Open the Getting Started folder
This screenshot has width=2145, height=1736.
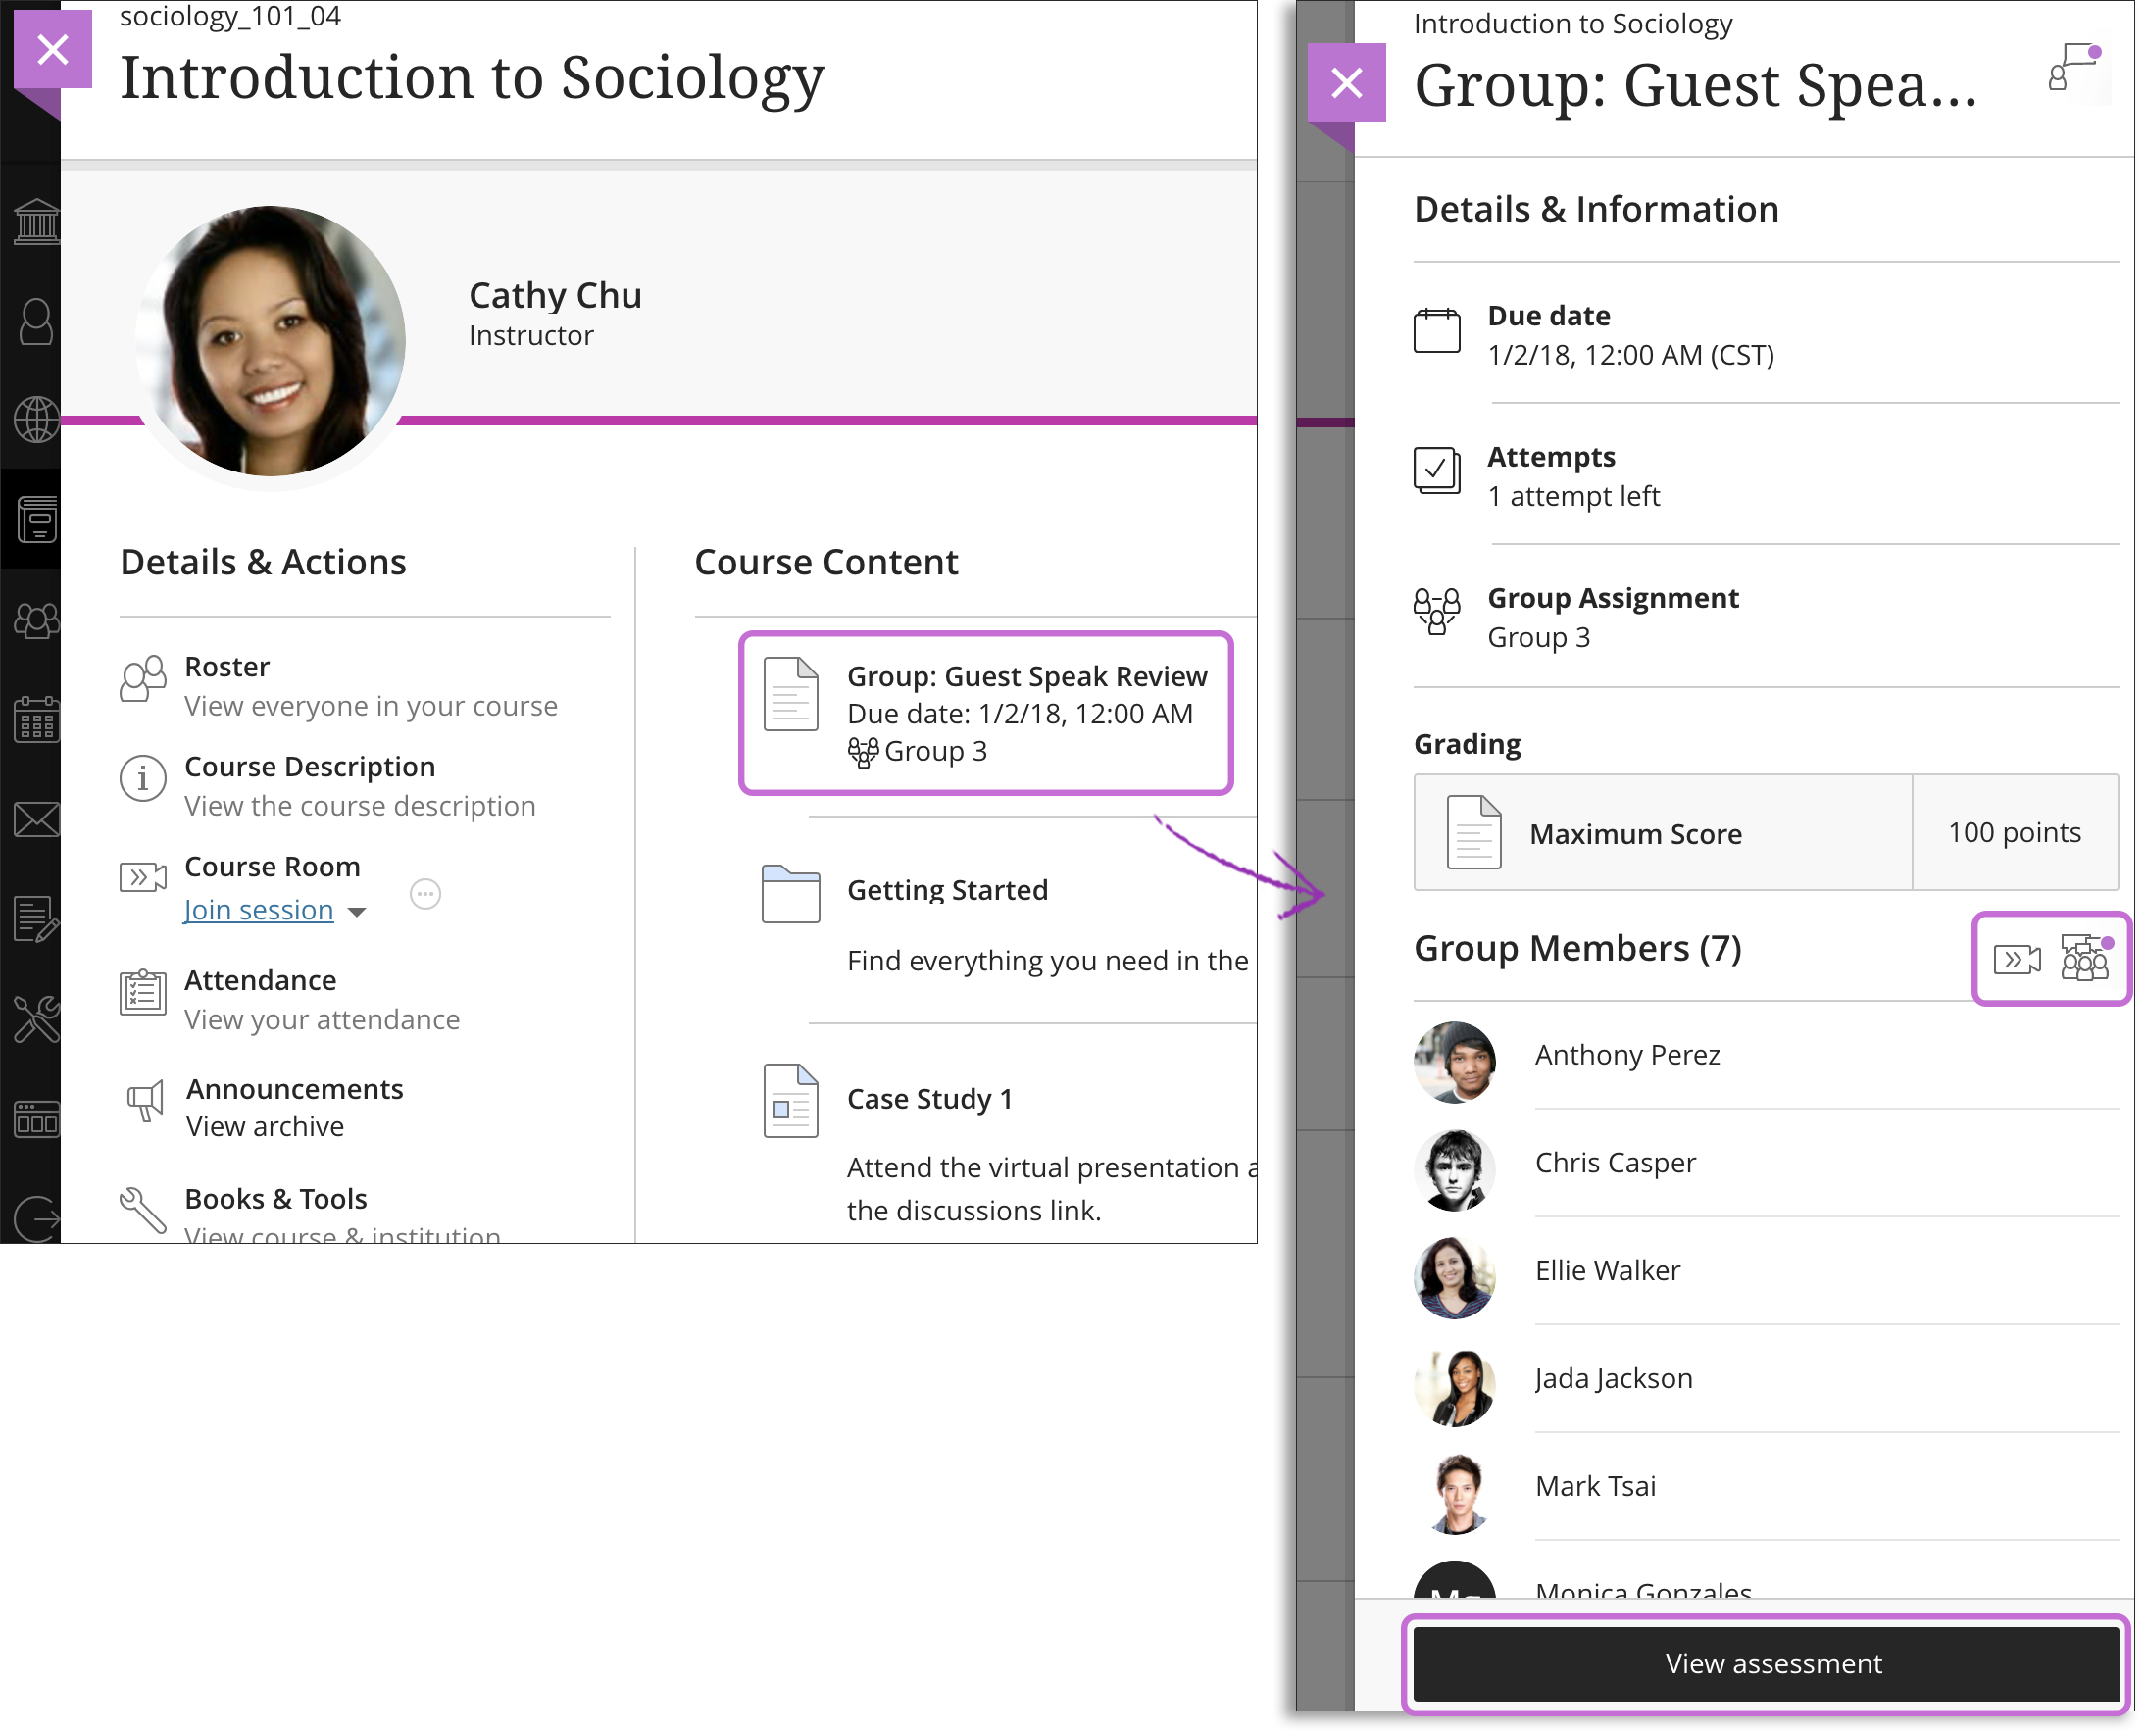pyautogui.click(x=947, y=890)
